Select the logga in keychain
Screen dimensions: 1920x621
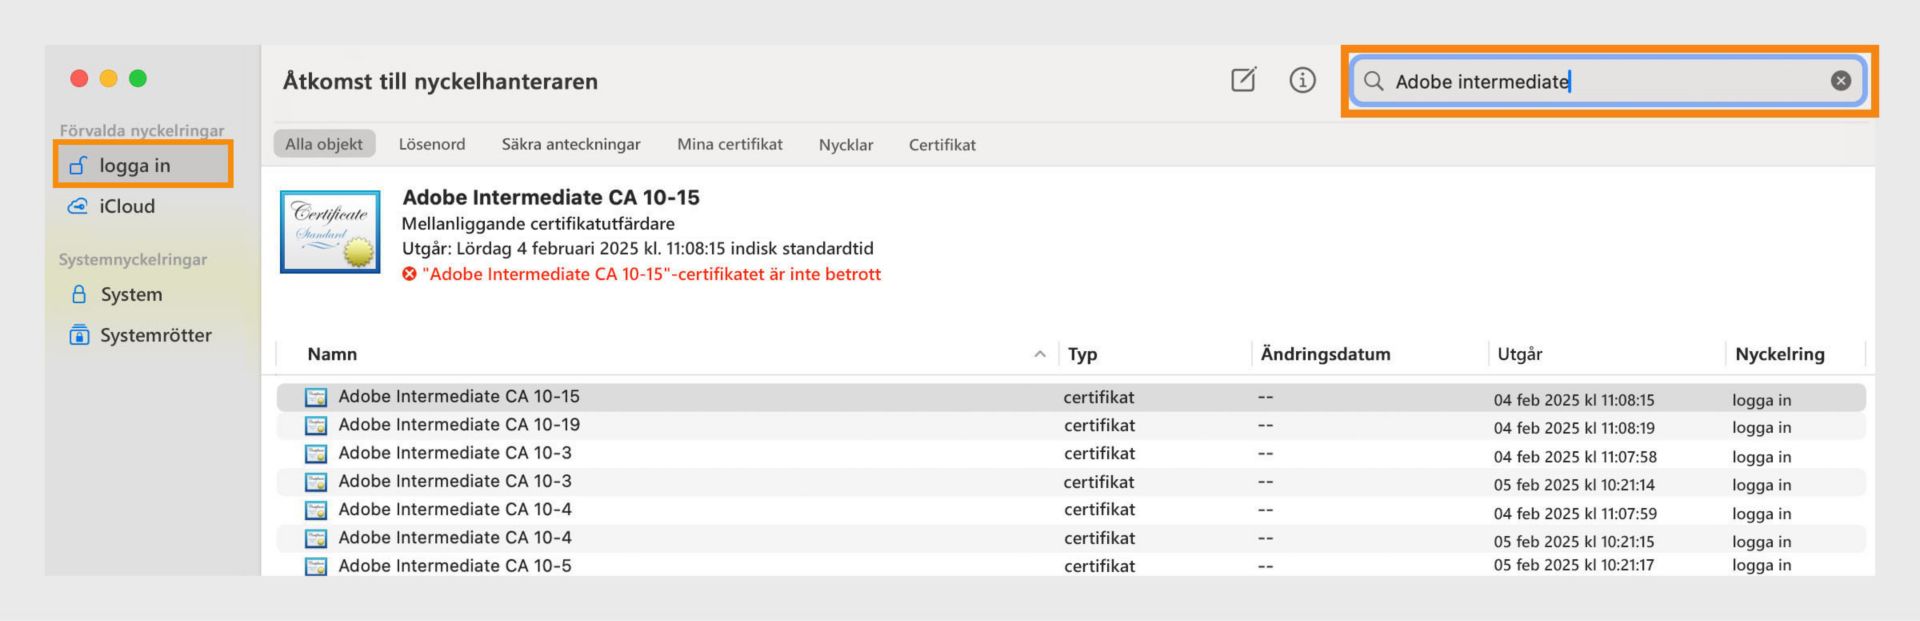tap(143, 165)
